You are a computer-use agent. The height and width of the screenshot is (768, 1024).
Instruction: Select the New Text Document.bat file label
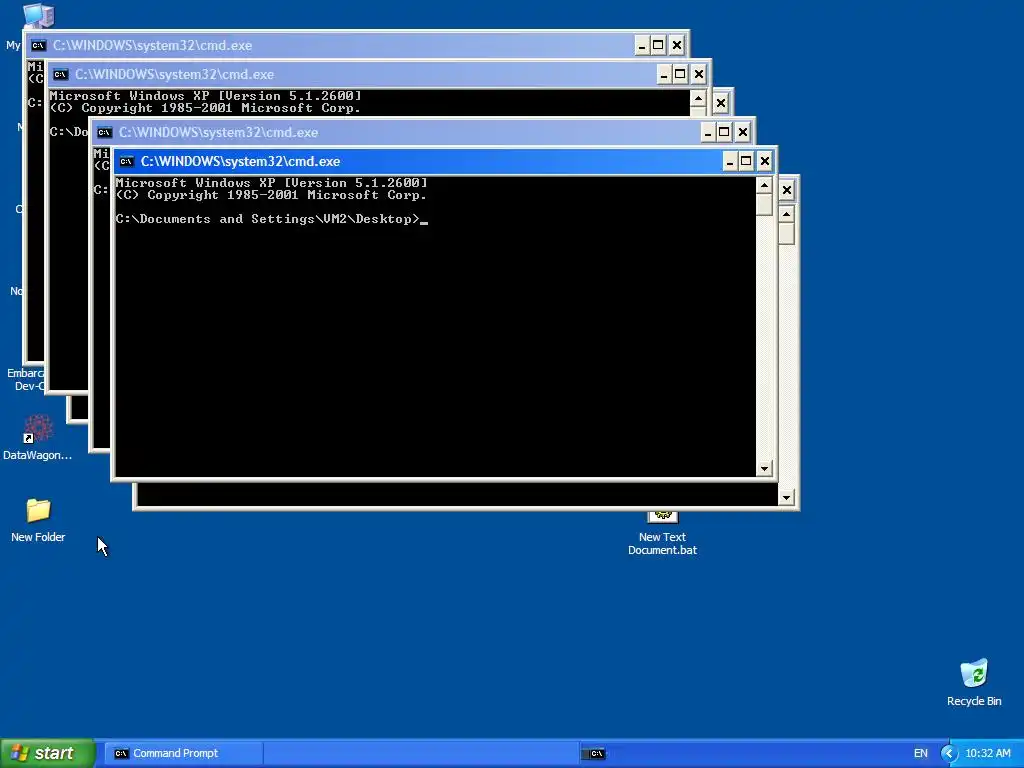662,543
